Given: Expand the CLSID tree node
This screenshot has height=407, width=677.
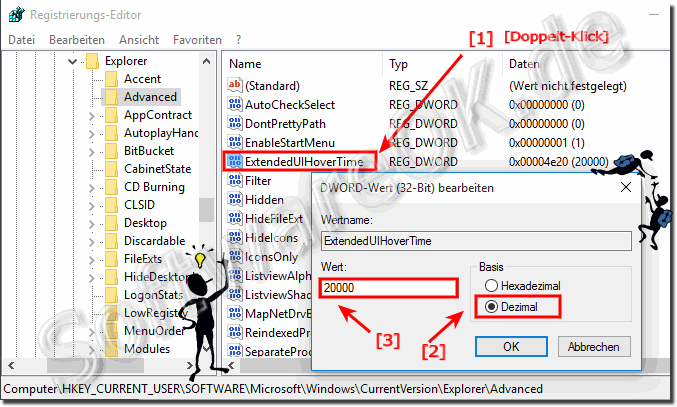Looking at the screenshot, I should 91,206.
